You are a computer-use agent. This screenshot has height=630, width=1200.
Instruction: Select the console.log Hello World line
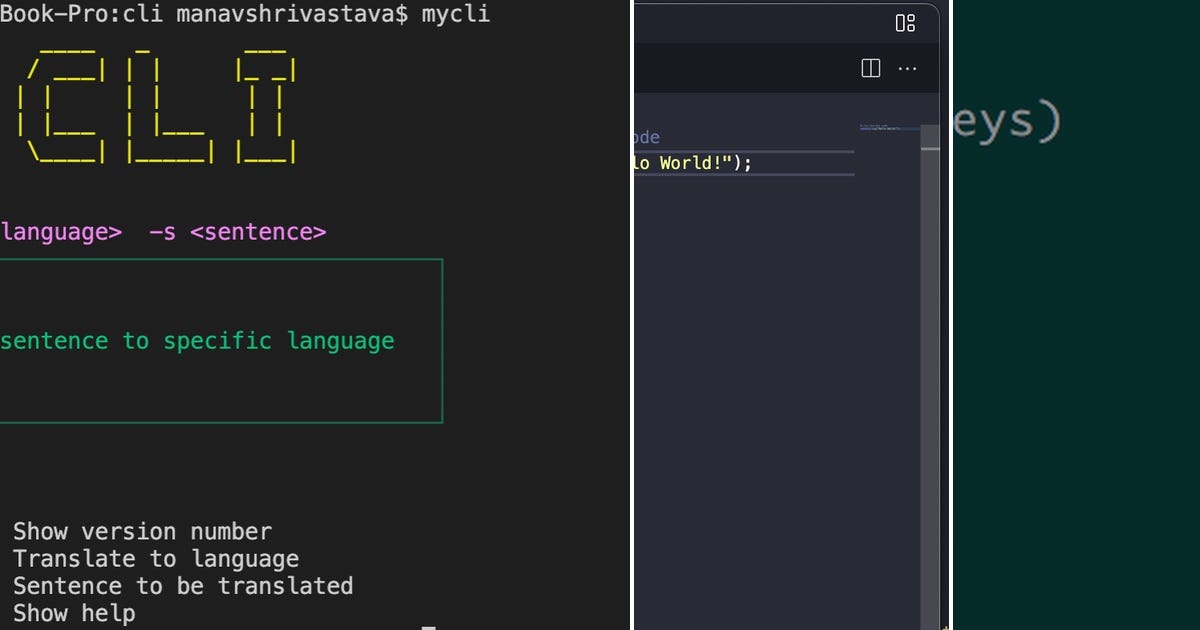(x=692, y=162)
